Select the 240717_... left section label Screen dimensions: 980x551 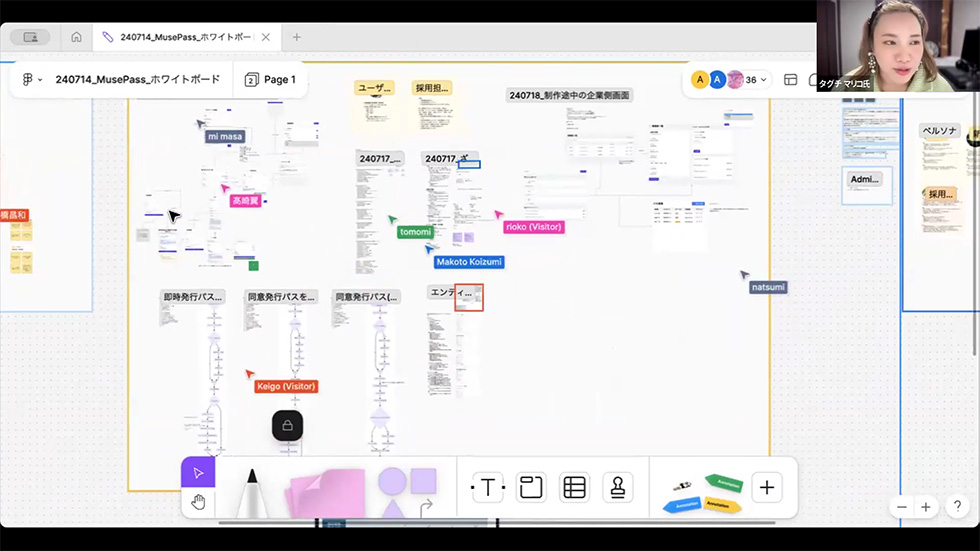coord(380,159)
